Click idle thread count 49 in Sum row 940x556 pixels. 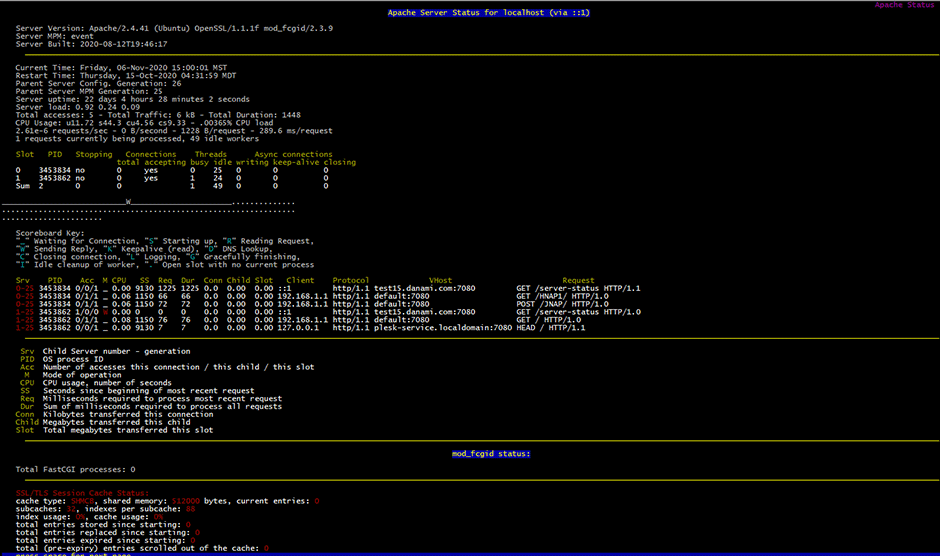pyautogui.click(x=218, y=186)
